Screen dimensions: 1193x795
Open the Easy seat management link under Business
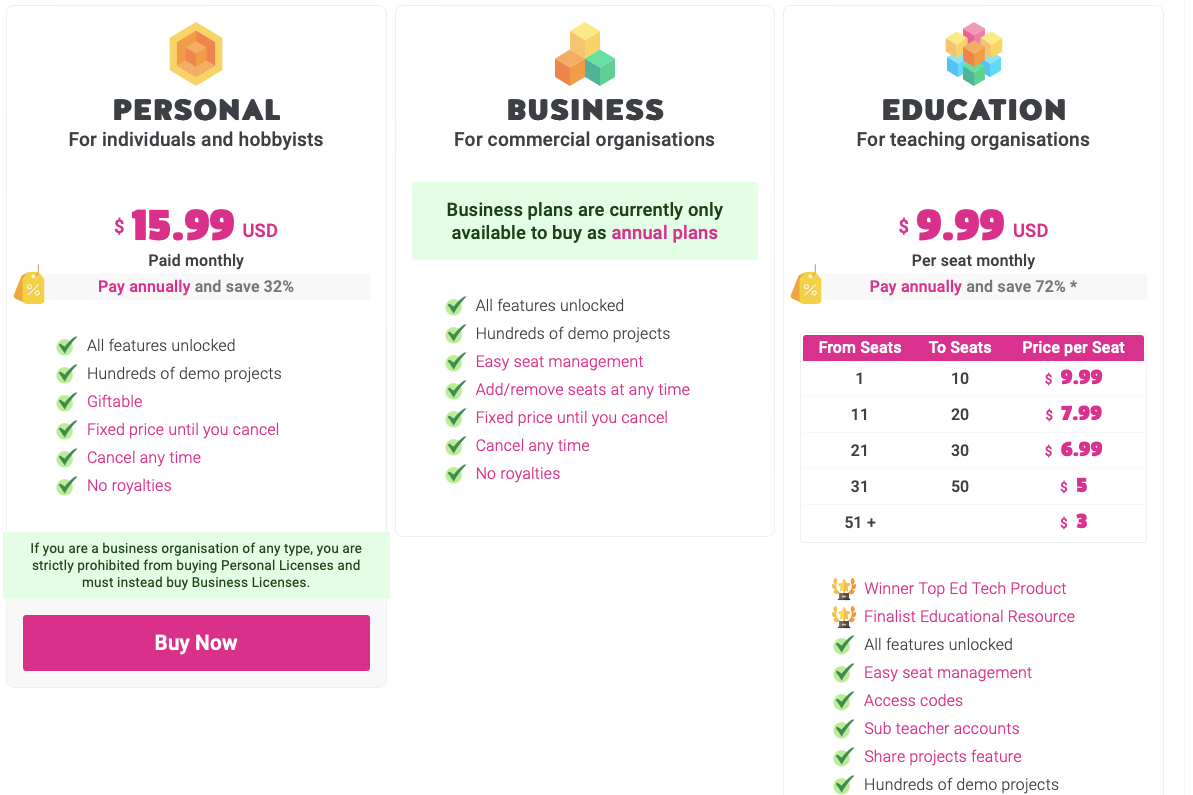pos(559,362)
